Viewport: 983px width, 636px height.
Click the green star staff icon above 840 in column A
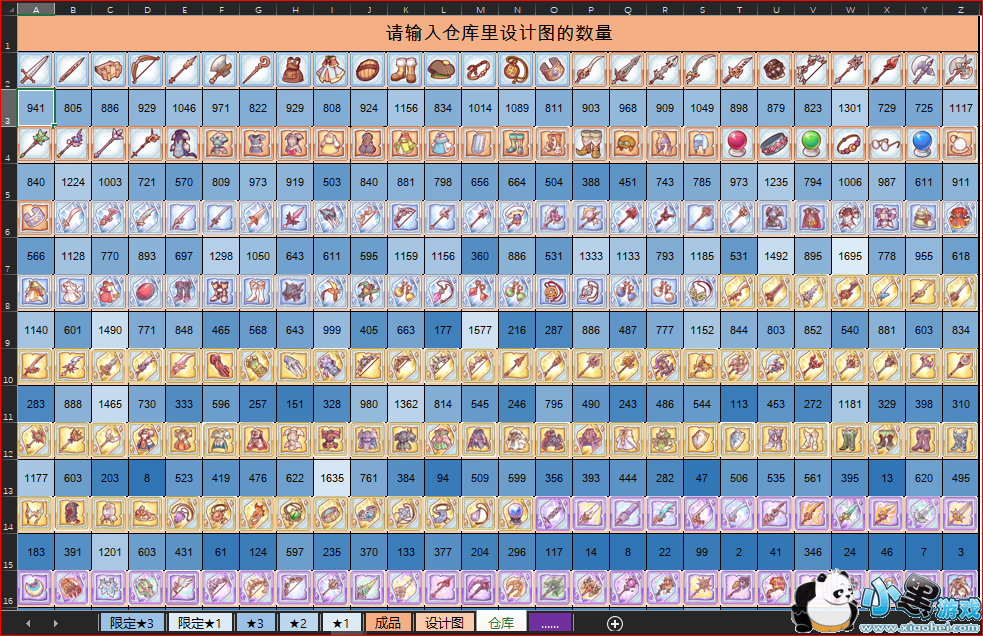[36, 144]
